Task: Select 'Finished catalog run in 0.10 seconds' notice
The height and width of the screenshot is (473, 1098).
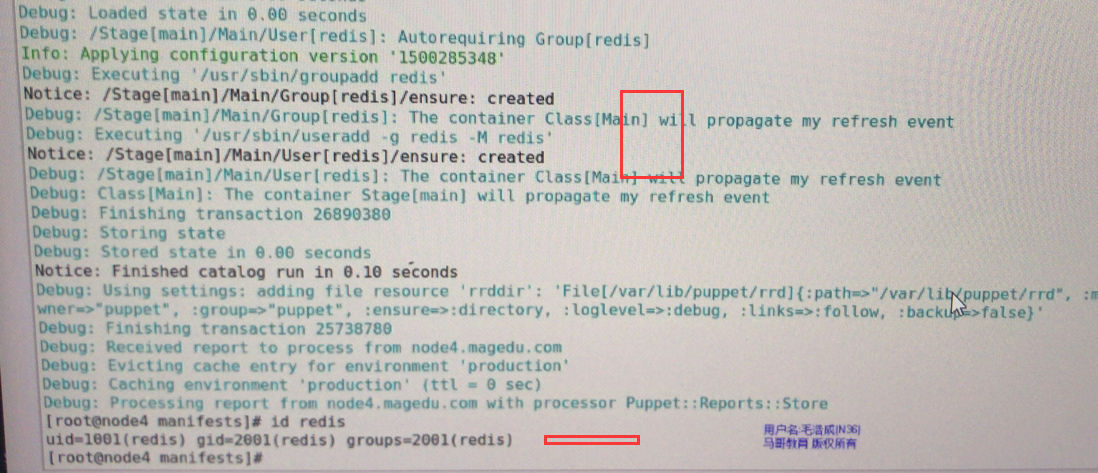Action: (246, 271)
